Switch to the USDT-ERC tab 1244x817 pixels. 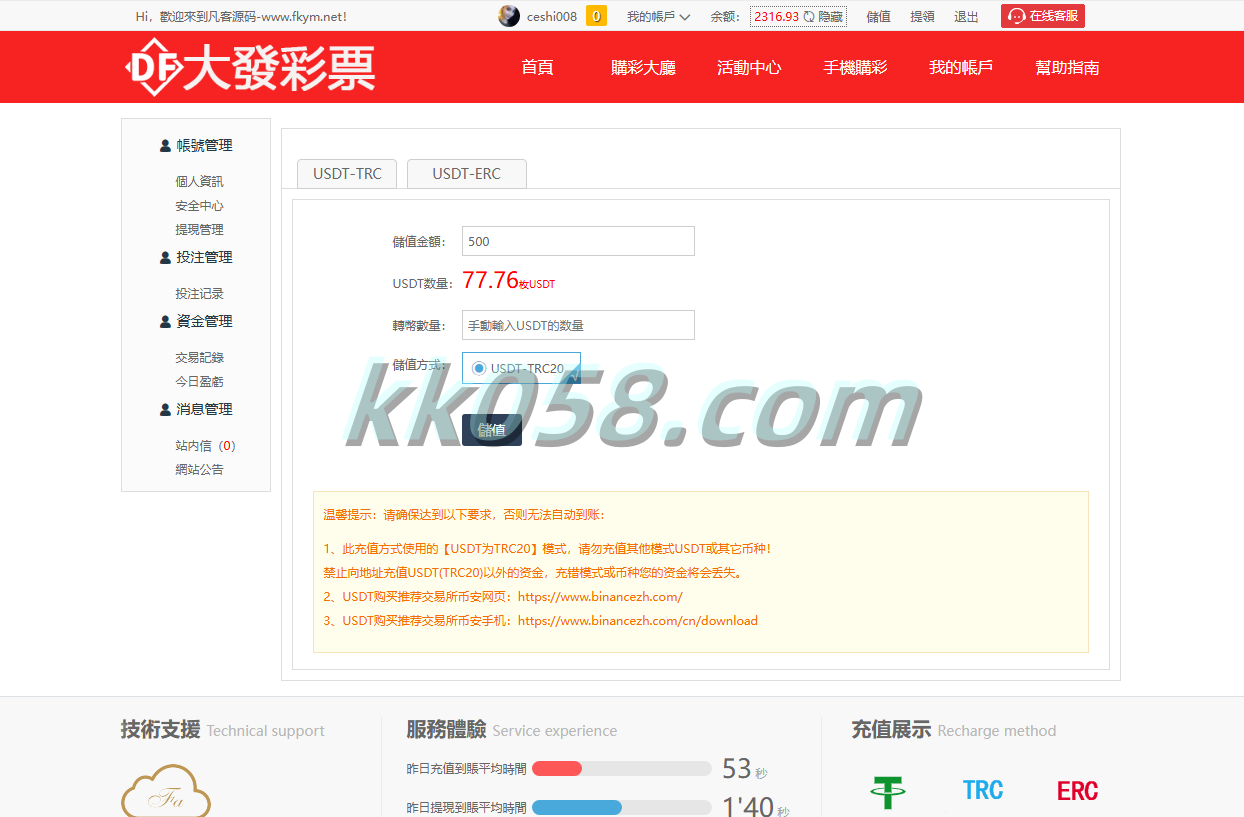pyautogui.click(x=466, y=173)
